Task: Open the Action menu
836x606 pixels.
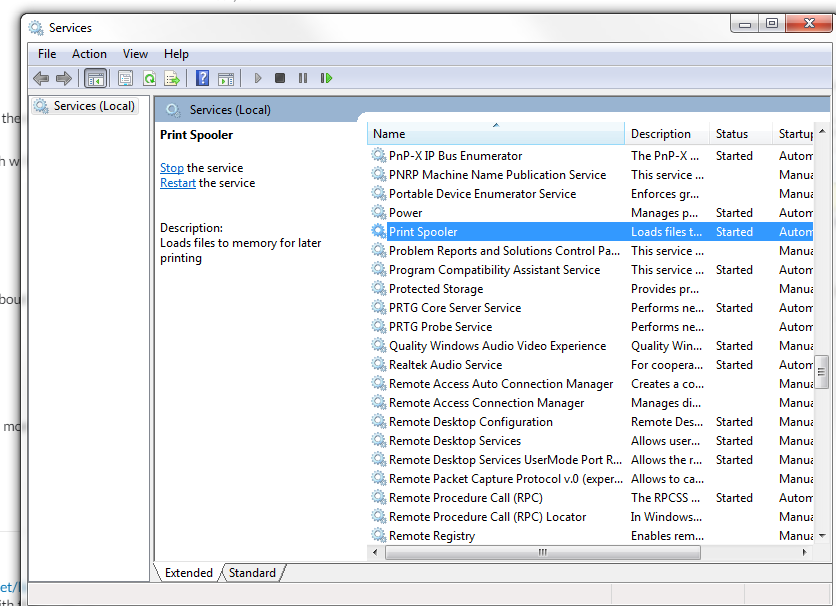Action: click(89, 54)
